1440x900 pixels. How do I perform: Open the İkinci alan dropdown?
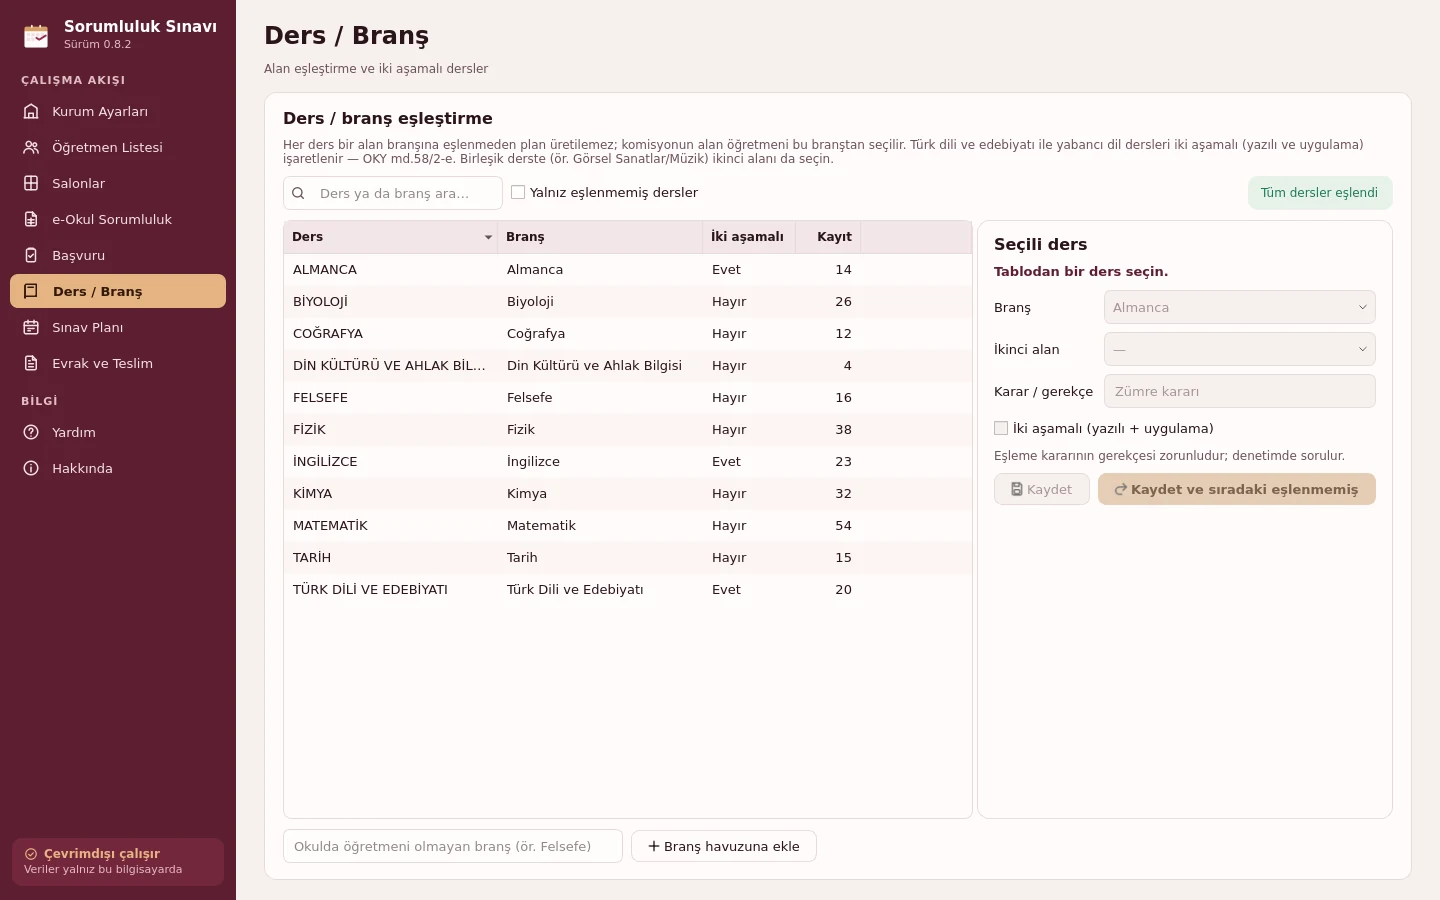click(x=1240, y=349)
